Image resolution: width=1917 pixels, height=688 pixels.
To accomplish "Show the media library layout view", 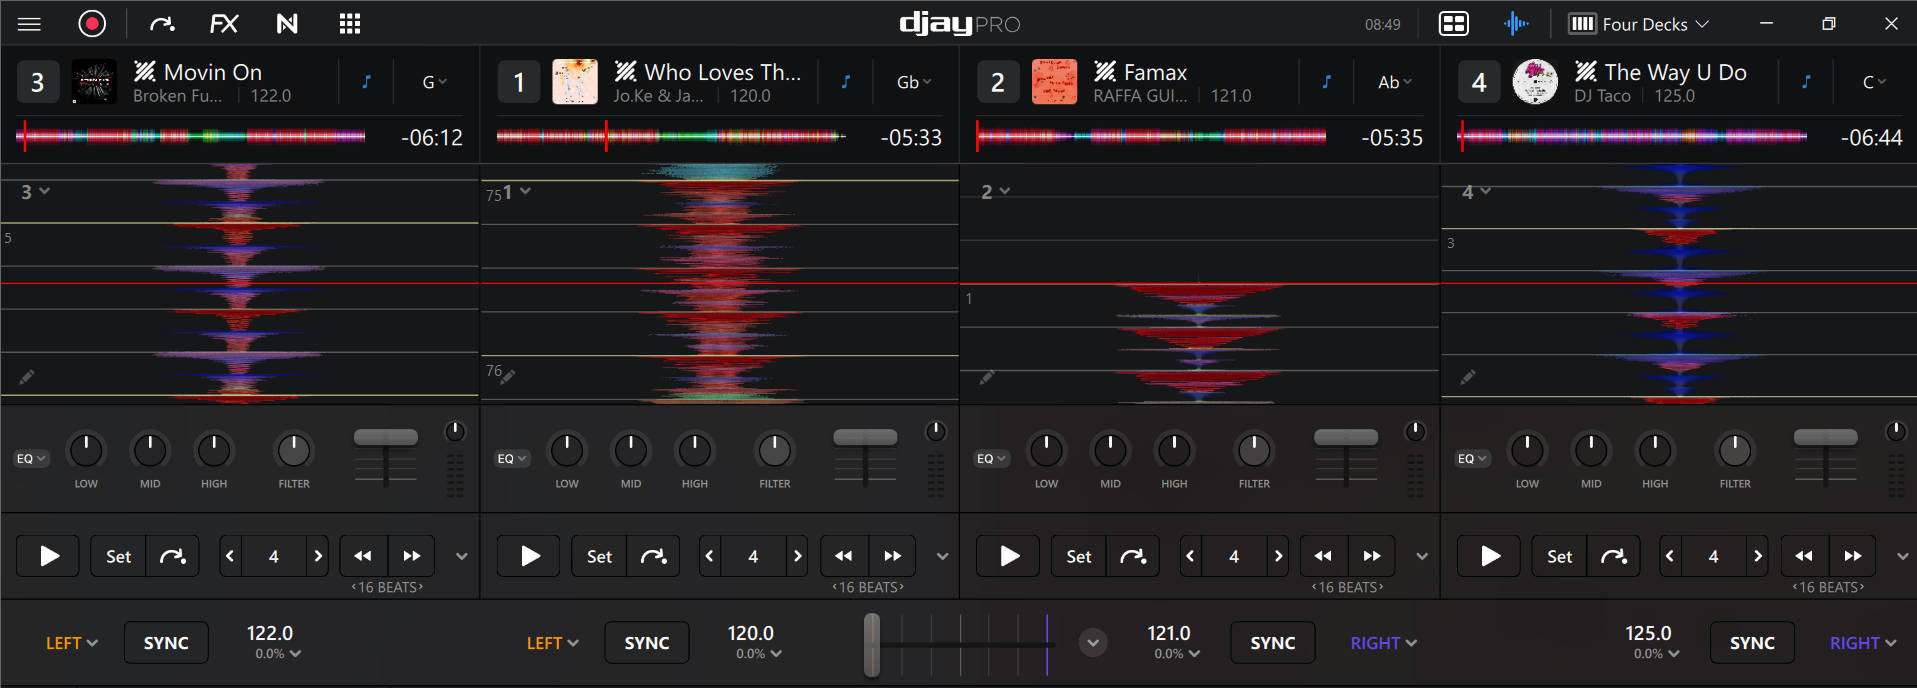I will (1454, 24).
